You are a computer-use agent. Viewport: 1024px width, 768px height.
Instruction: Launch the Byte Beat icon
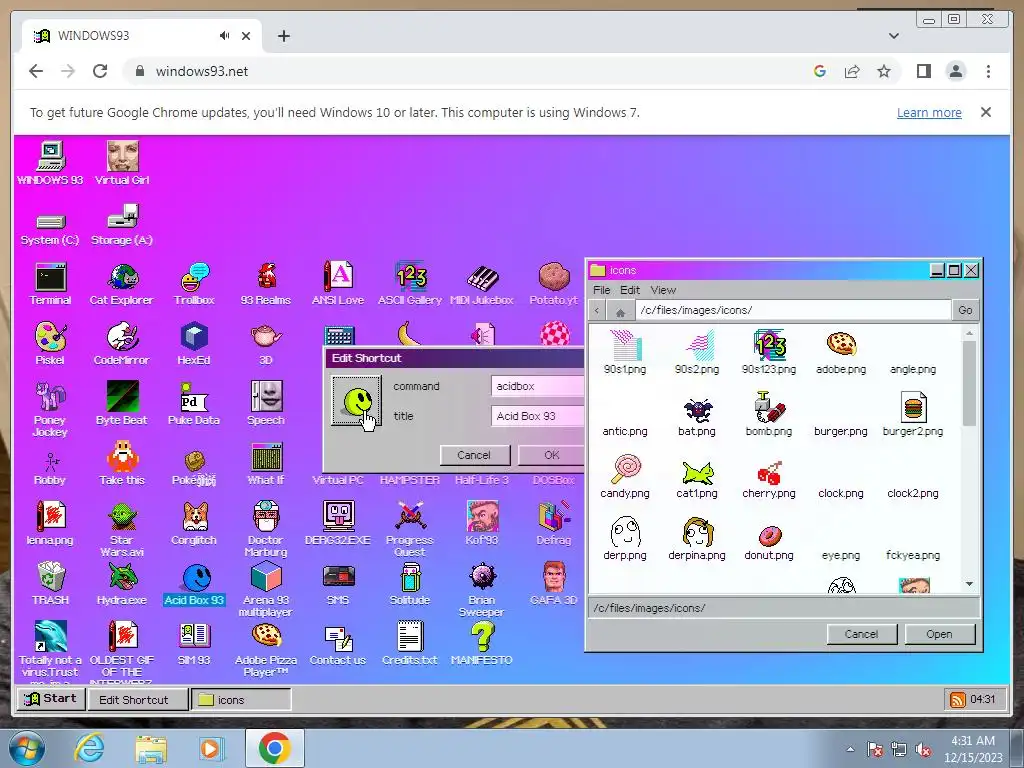(x=121, y=404)
